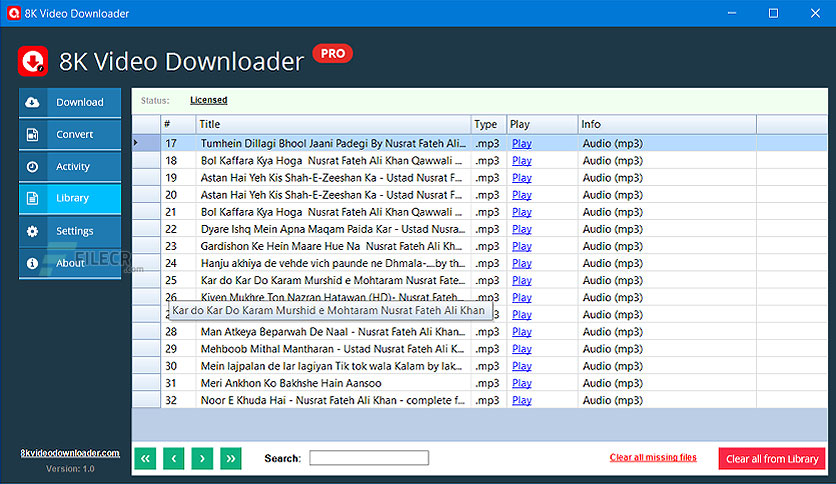Select title 'Noor E Khuda Hai'

(333, 400)
